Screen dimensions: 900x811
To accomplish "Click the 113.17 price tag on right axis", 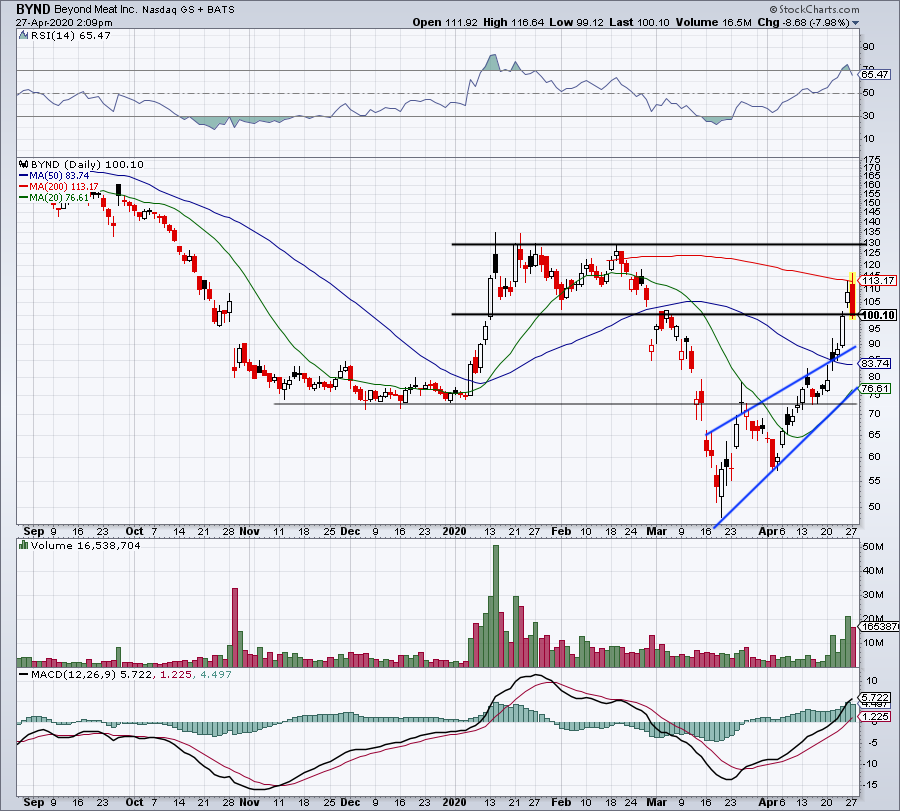I will [x=878, y=281].
